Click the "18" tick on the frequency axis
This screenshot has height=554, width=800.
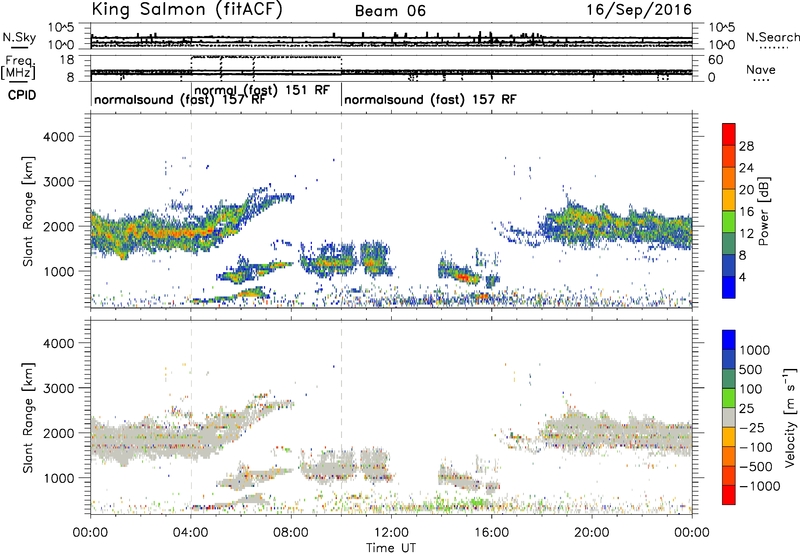point(66,60)
